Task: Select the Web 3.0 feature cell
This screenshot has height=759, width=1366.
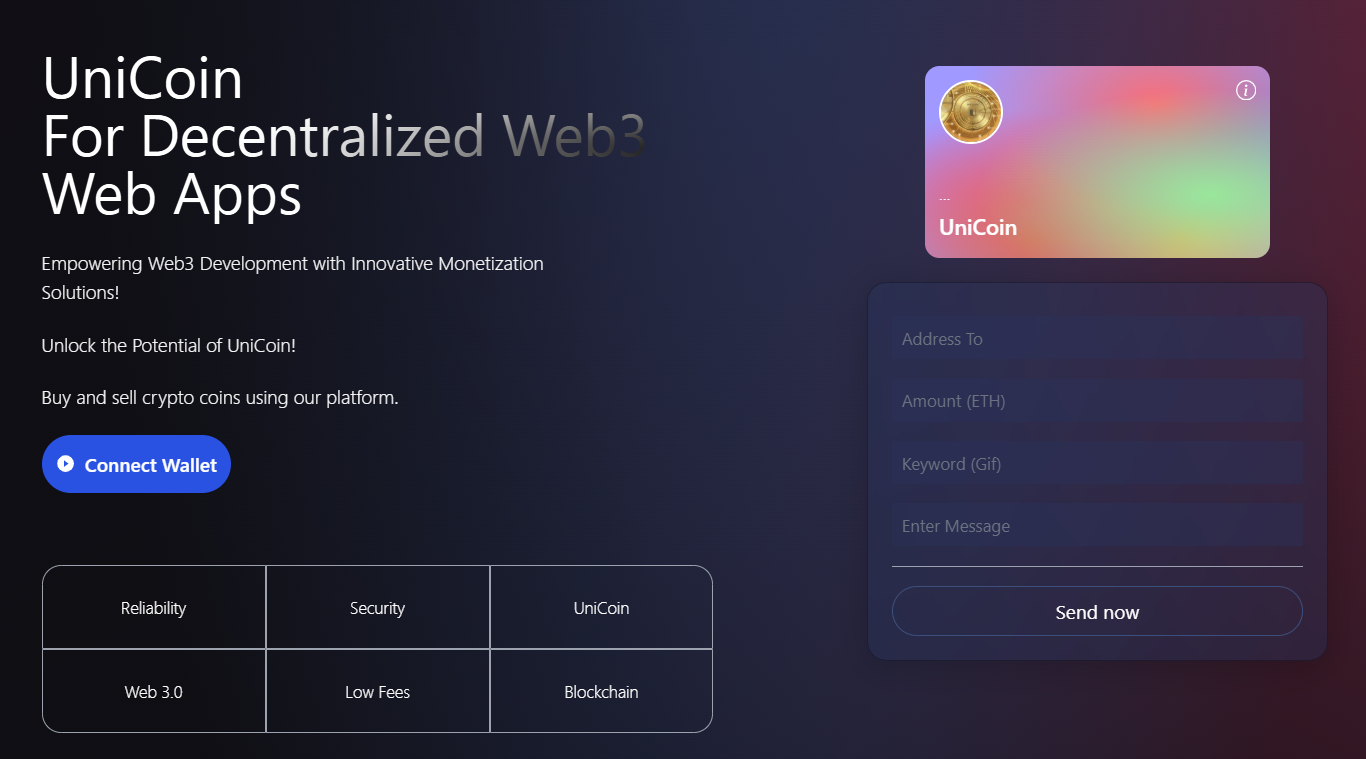Action: pyautogui.click(x=154, y=692)
